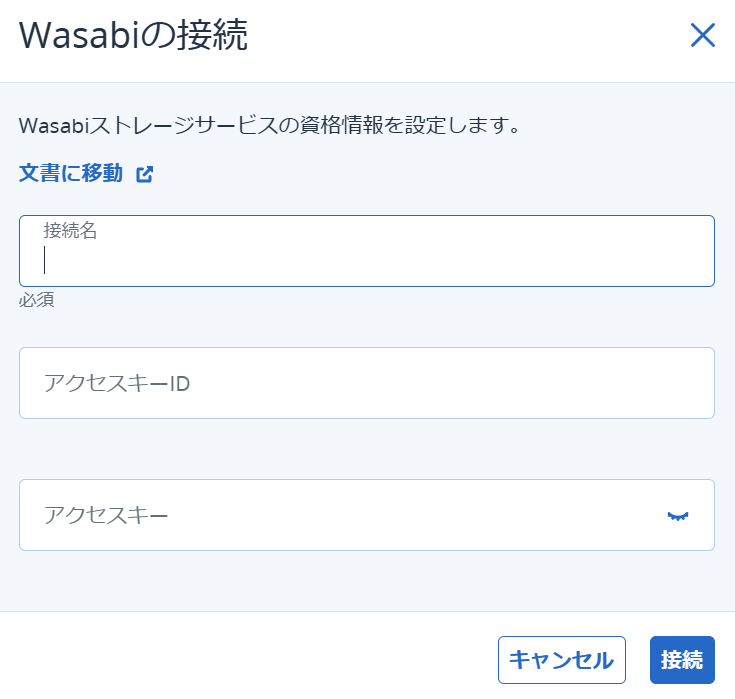Click the blue 接続 button
The image size is (735, 699).
682,660
